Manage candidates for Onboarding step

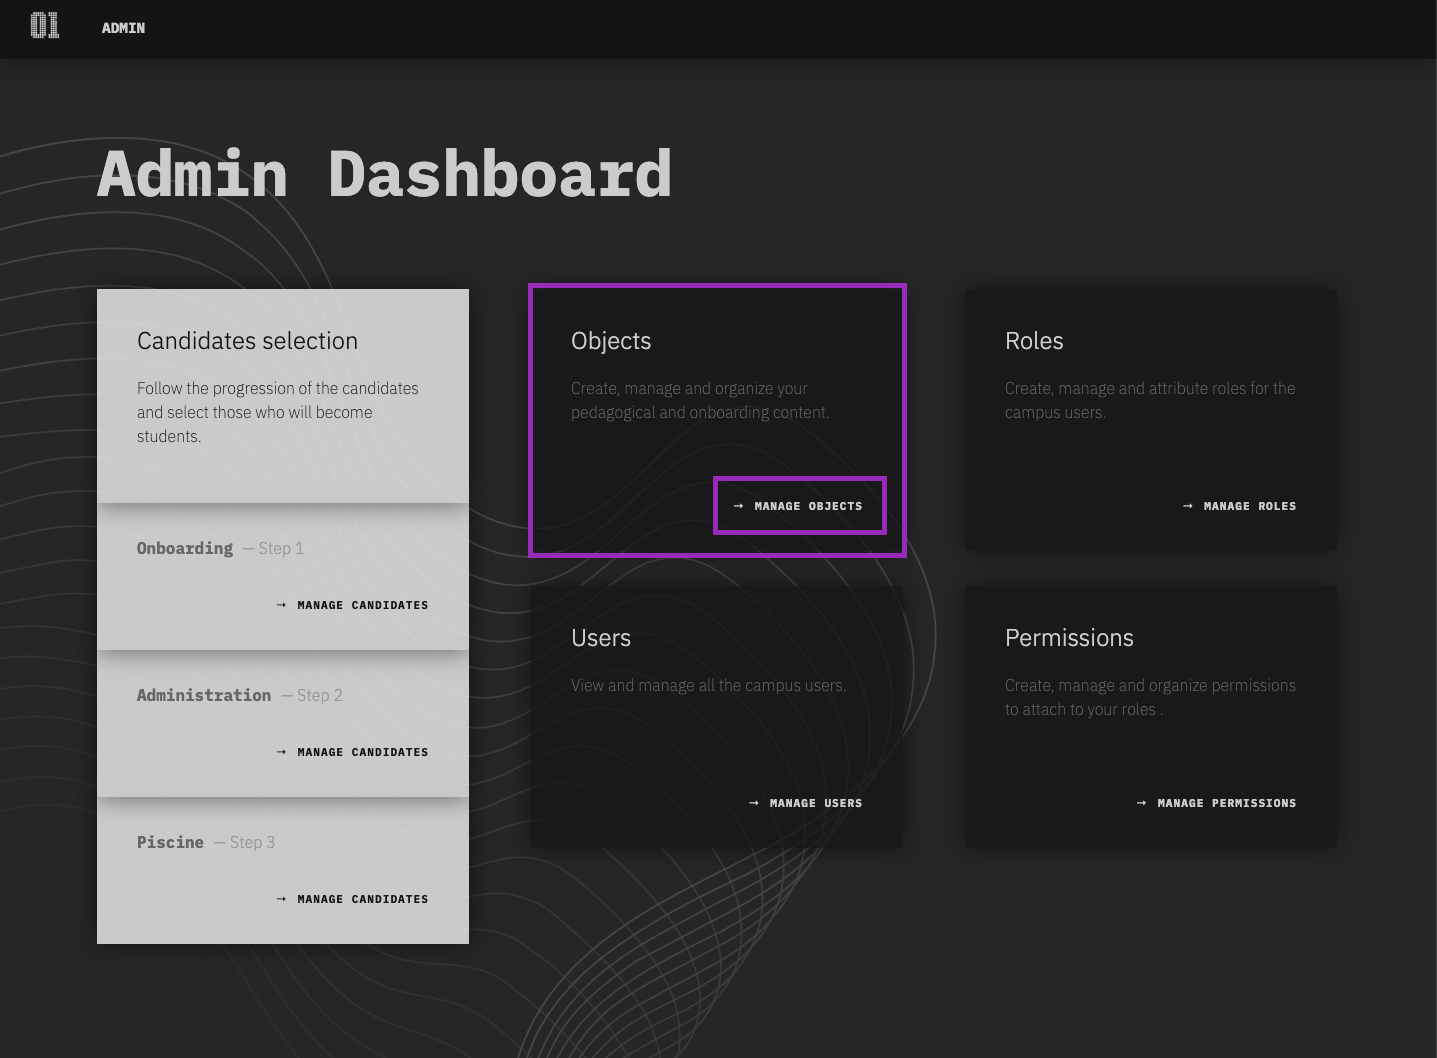tap(352, 605)
